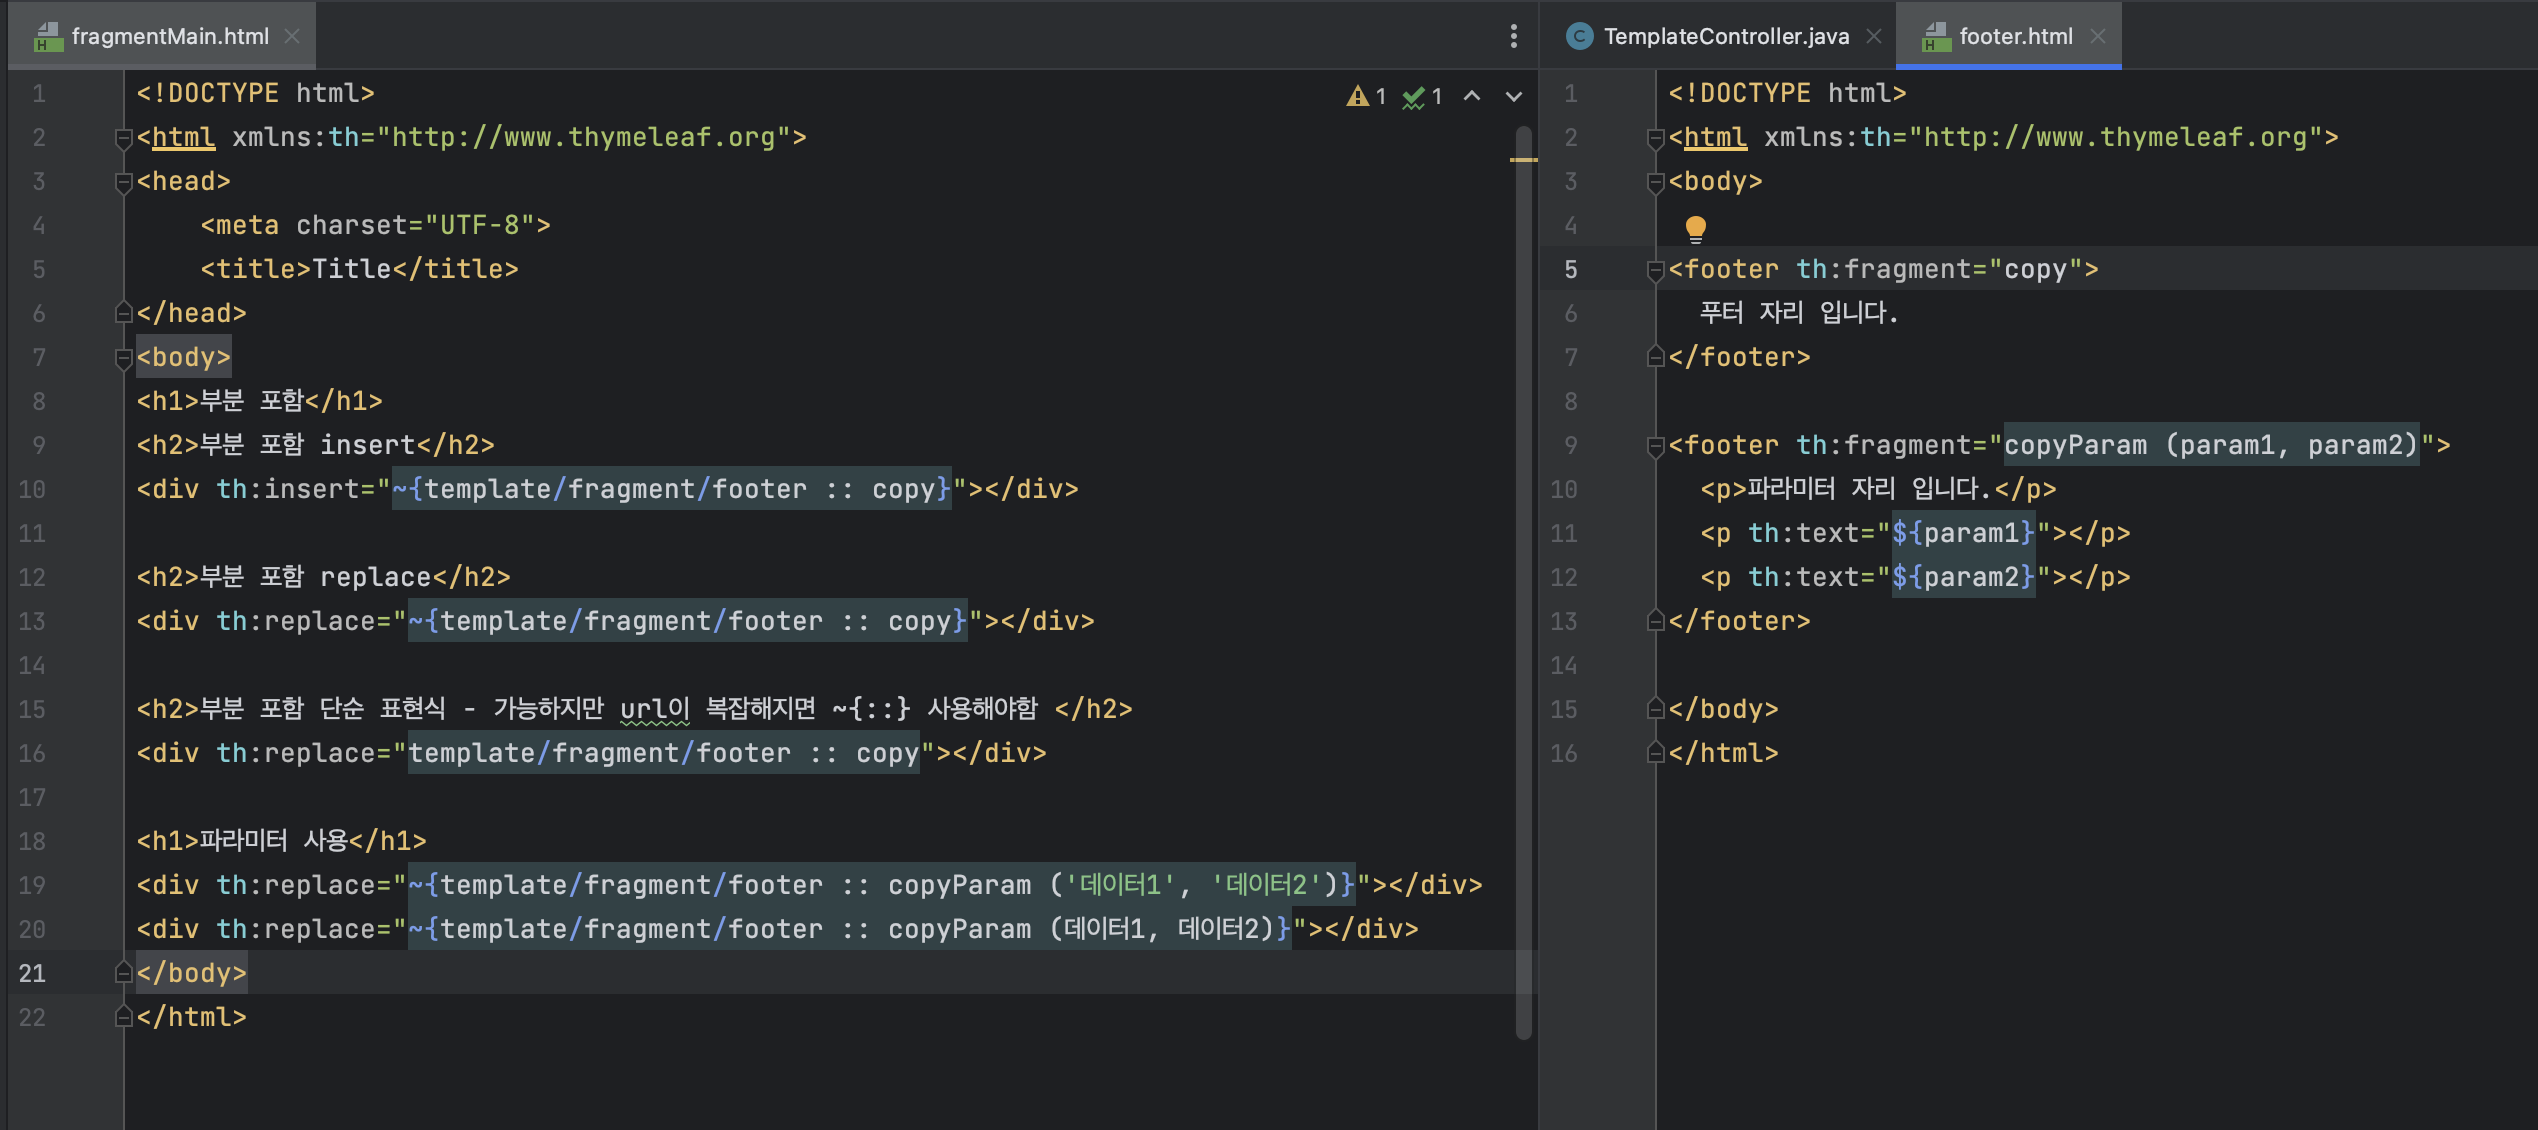Open editor tab options three-dots menu
Image resolution: width=2538 pixels, height=1130 pixels.
pos(1513,36)
